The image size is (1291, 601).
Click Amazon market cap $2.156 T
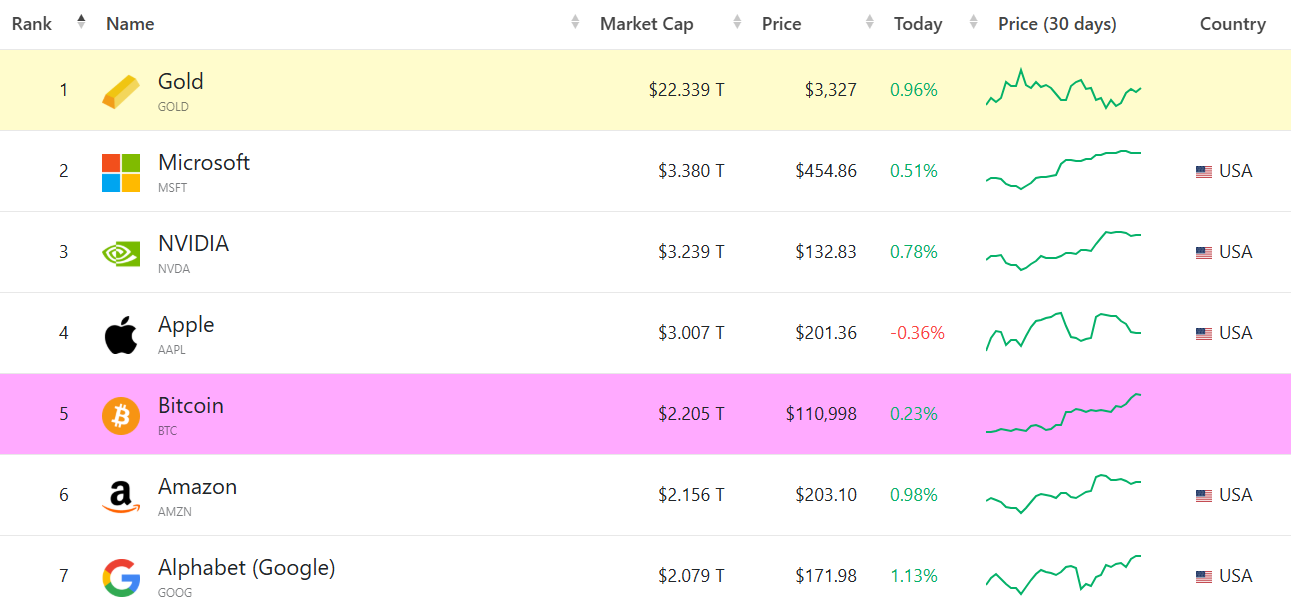691,495
